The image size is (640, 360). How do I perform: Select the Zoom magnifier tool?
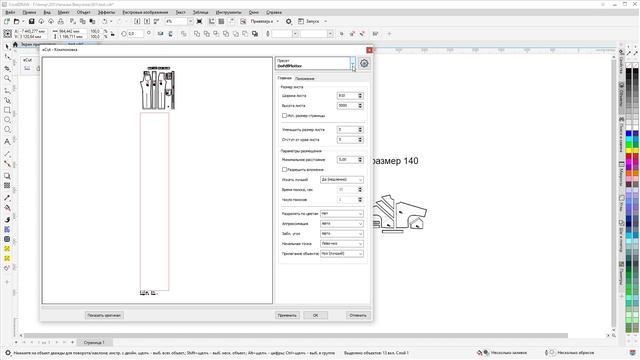point(7,78)
